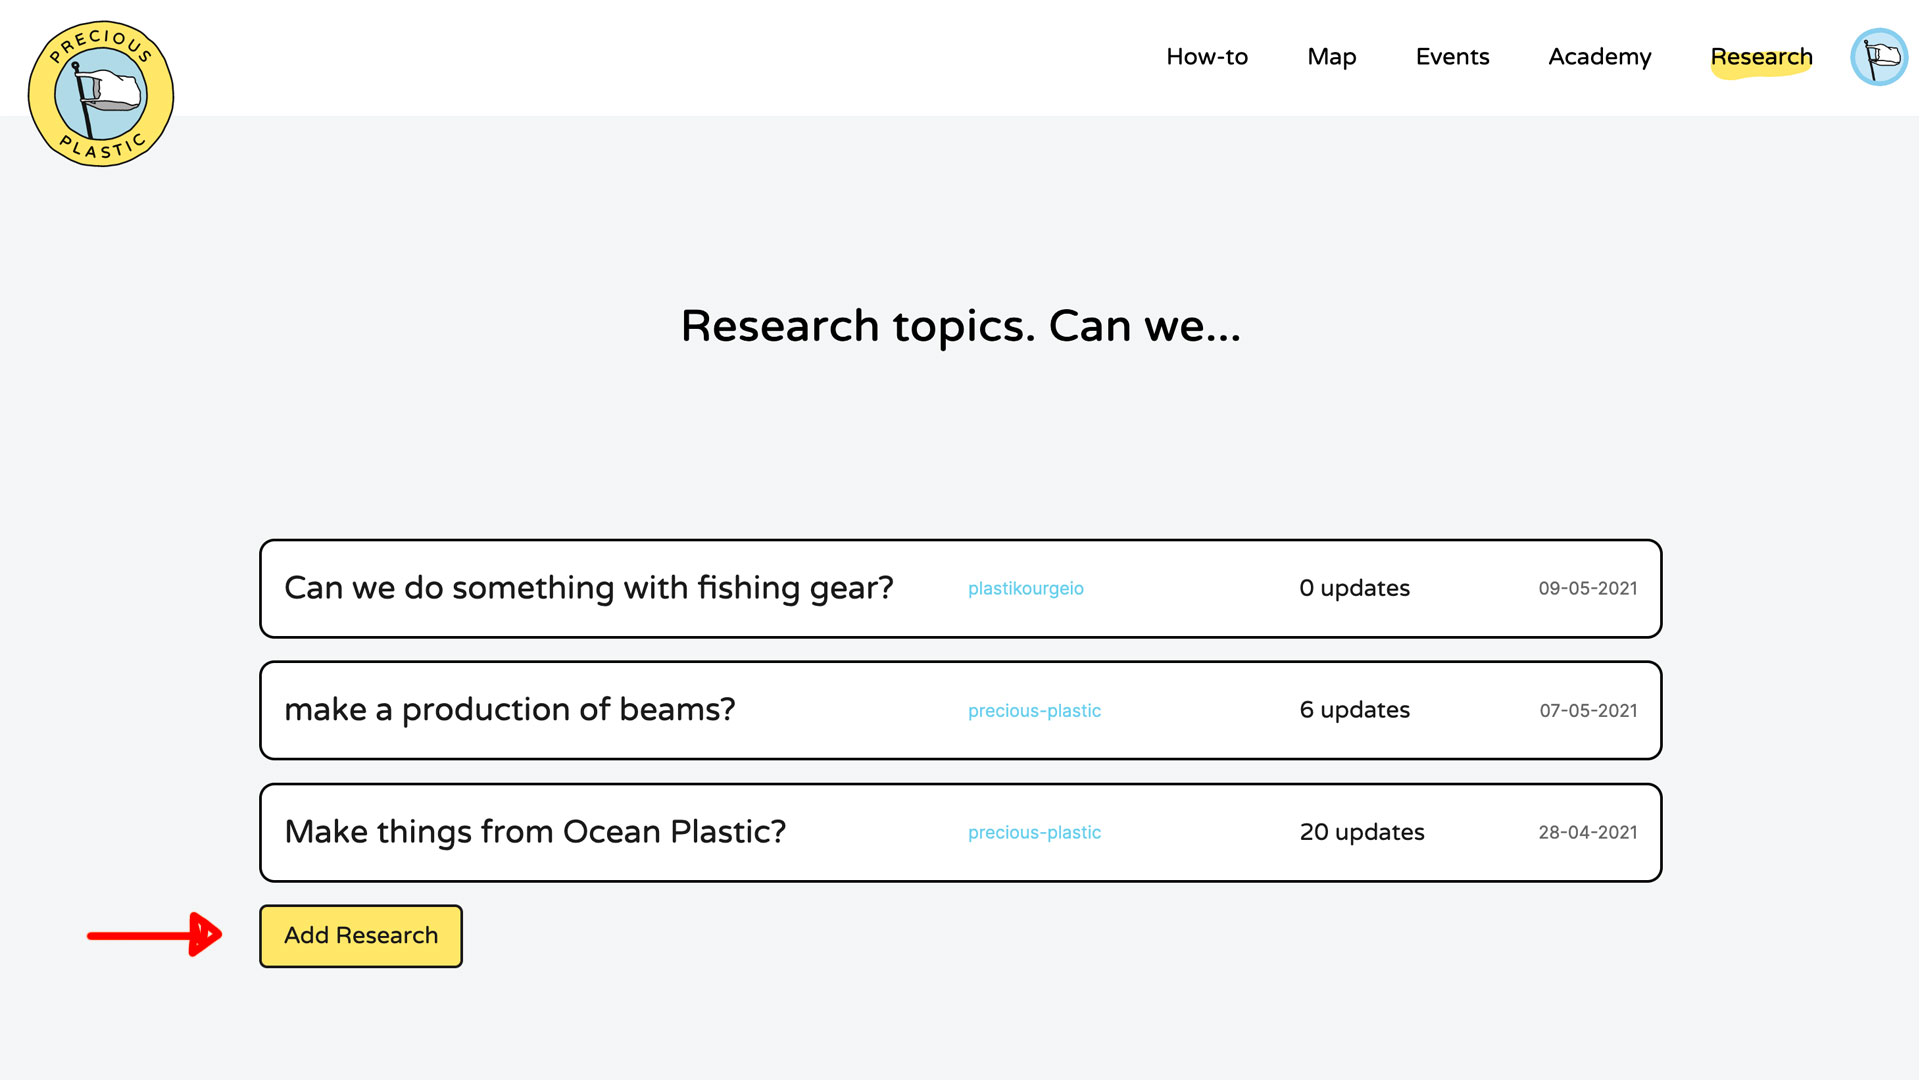Open the user profile avatar icon
The width and height of the screenshot is (1920, 1080).
coord(1878,57)
